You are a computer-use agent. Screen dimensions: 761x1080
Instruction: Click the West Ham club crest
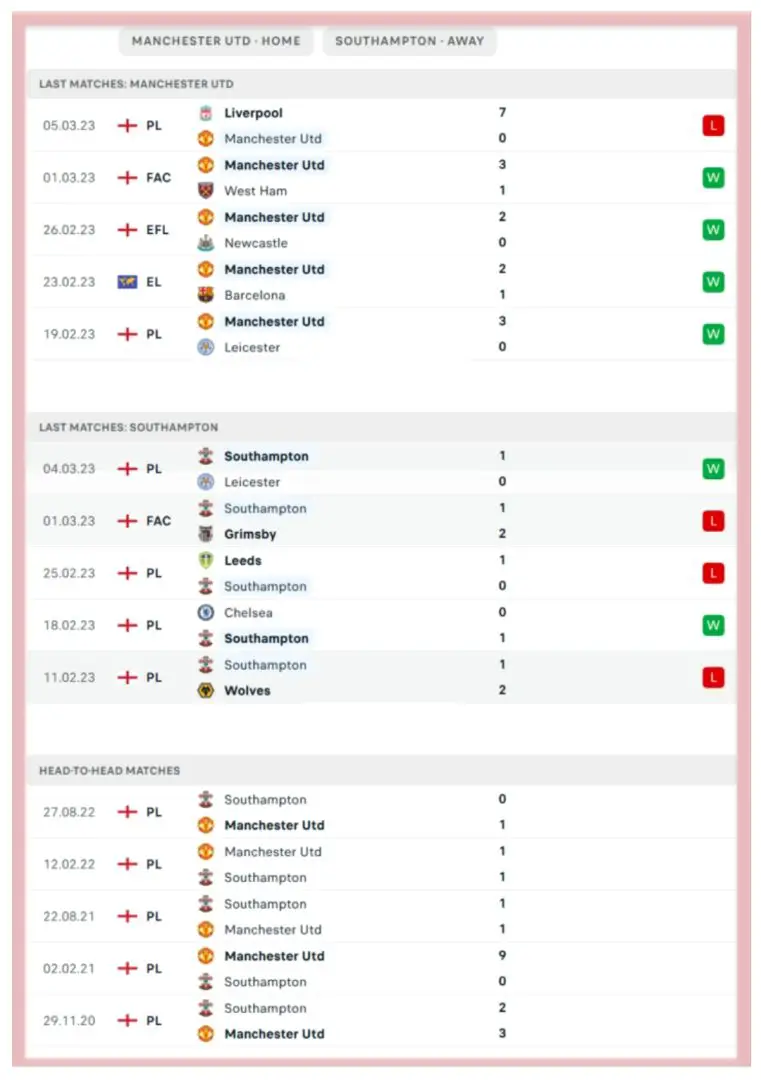(206, 191)
